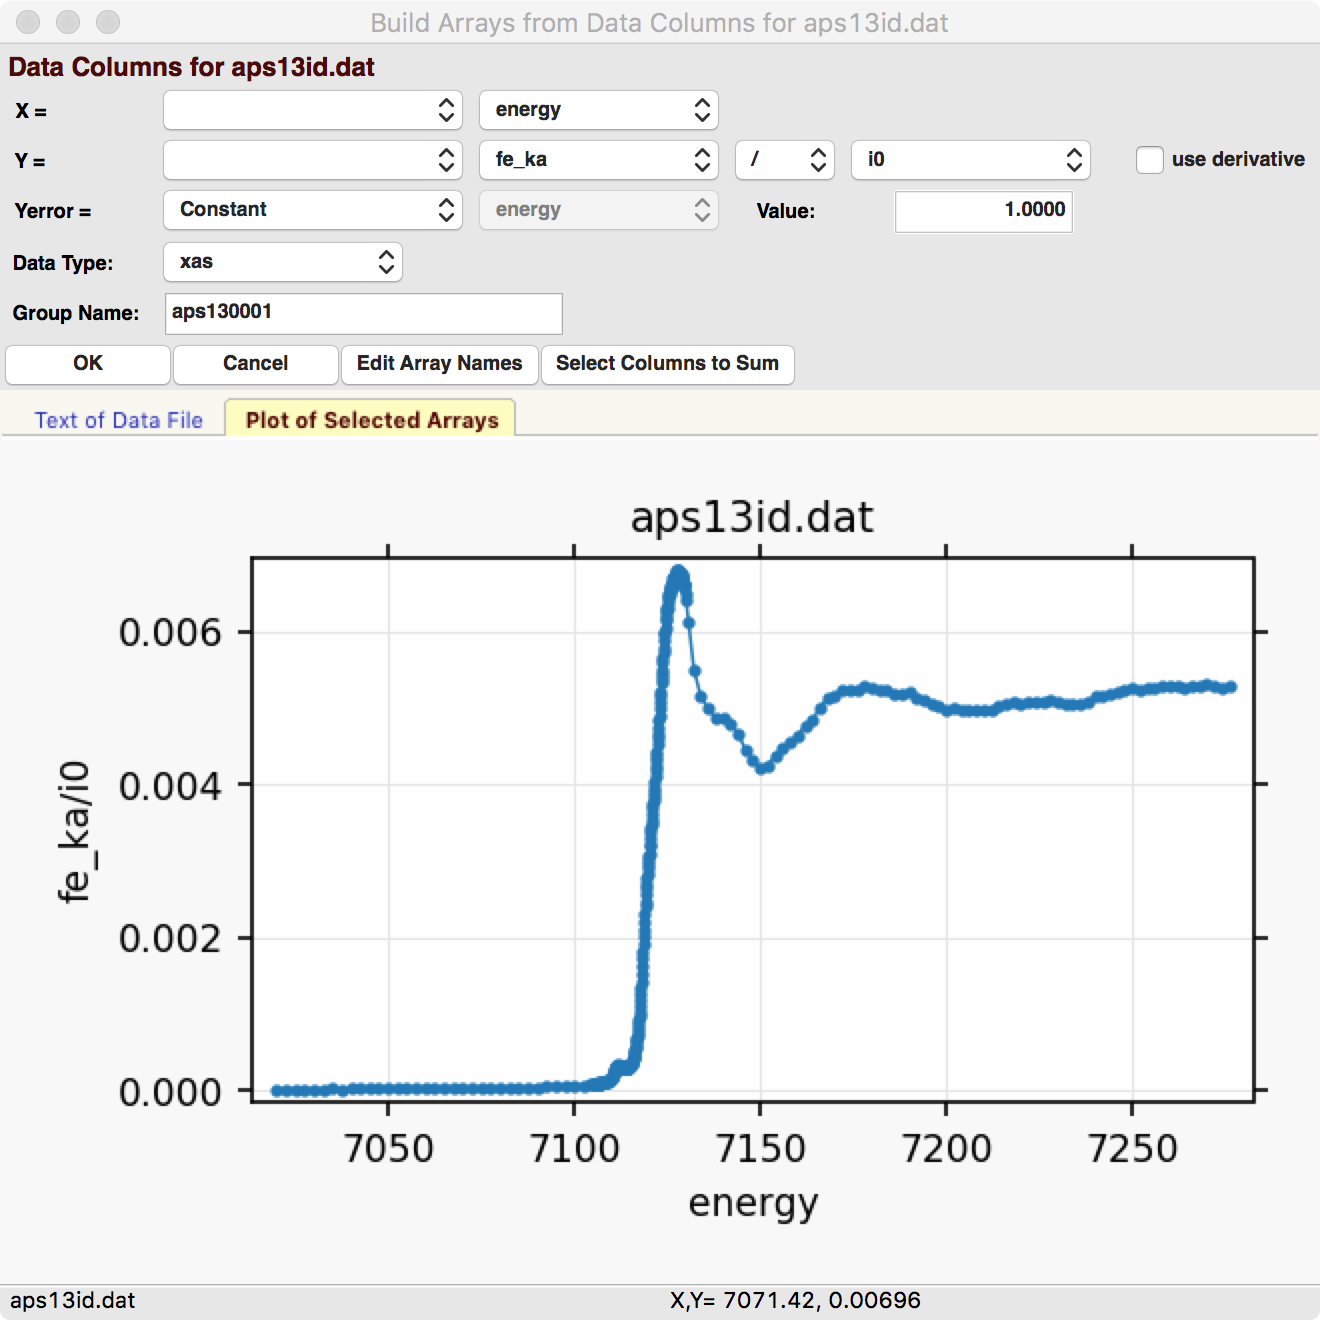Screen dimensions: 1320x1320
Task: Click the Group Name text field
Action: [x=363, y=313]
